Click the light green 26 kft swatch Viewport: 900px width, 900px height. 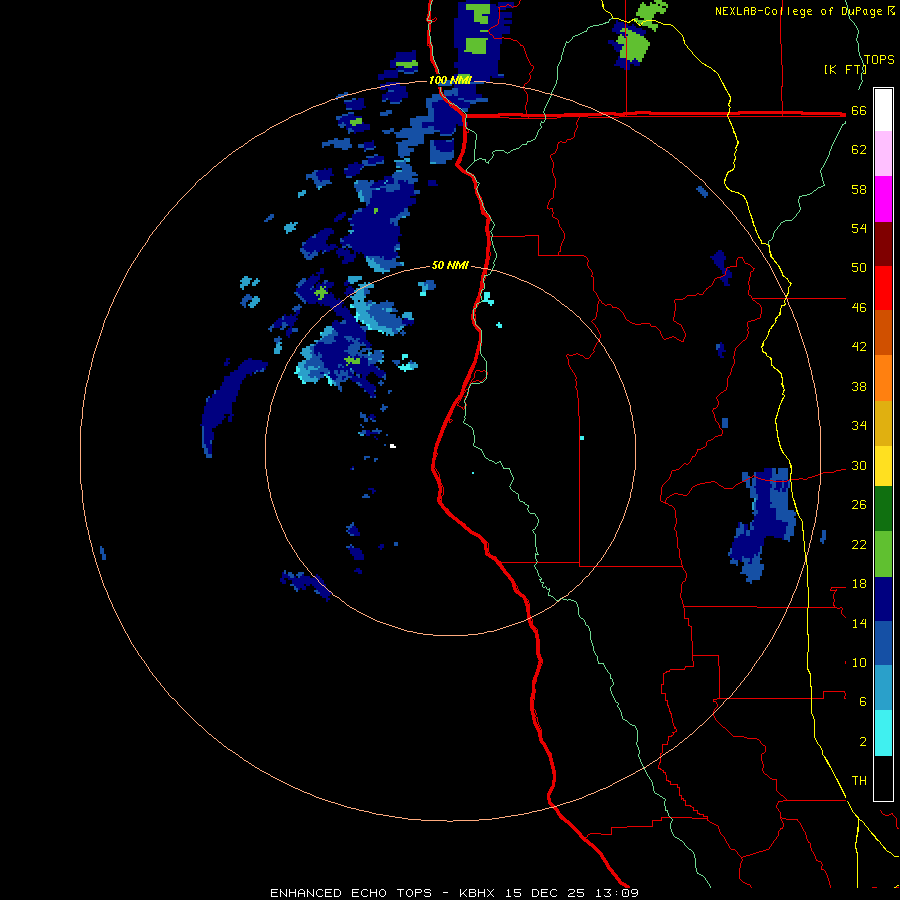(x=883, y=554)
